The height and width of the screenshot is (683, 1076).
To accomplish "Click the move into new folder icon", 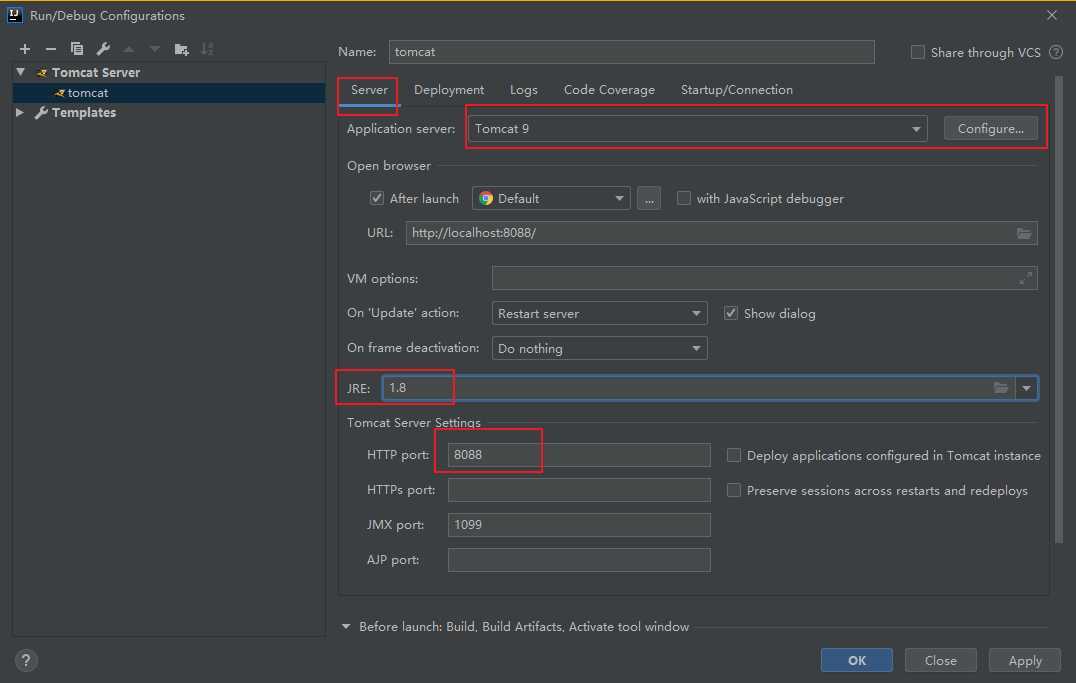I will (x=181, y=49).
